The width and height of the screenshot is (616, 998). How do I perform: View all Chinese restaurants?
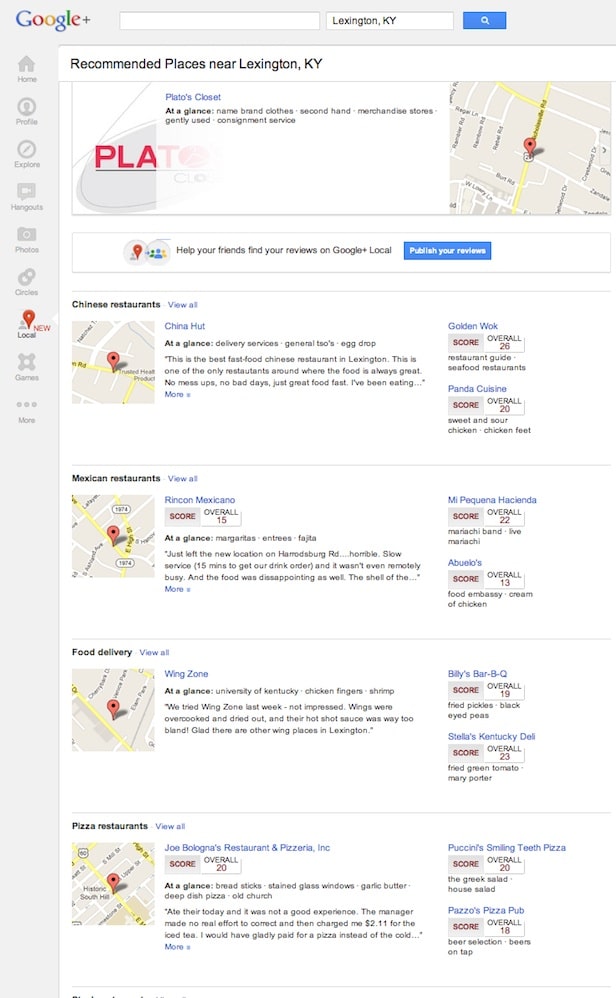click(182, 305)
